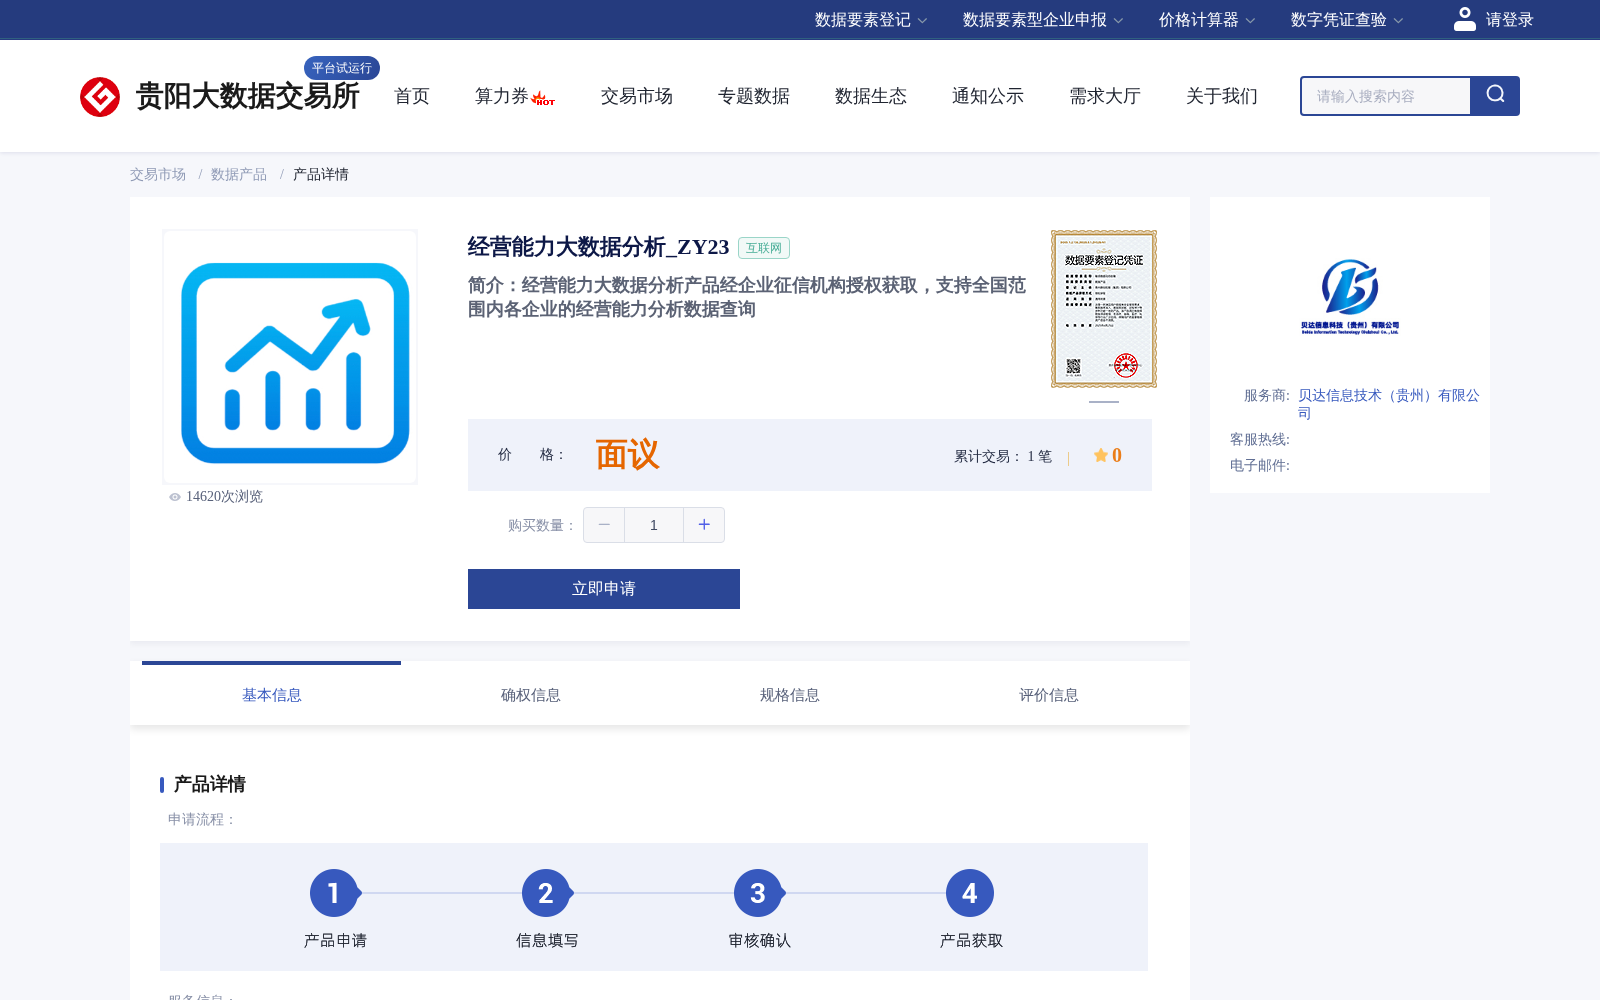The image size is (1600, 1000).
Task: Click the user avatar login icon
Action: point(1465,19)
